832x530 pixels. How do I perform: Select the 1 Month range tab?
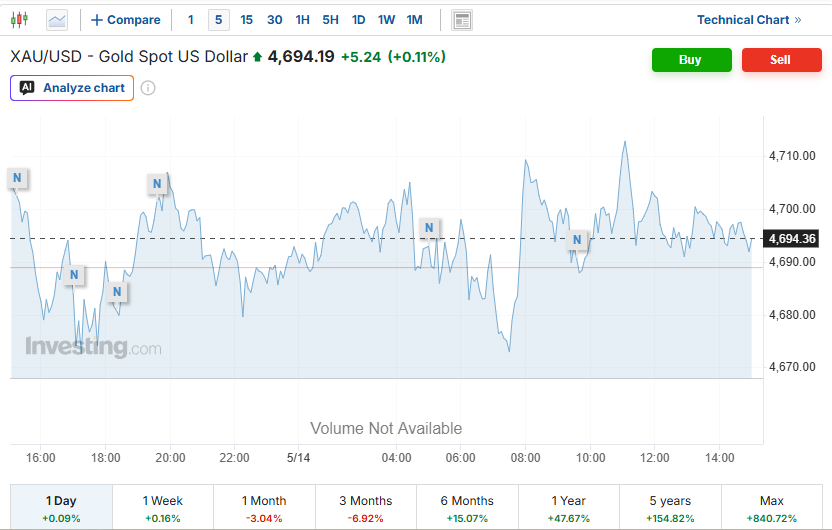264,507
